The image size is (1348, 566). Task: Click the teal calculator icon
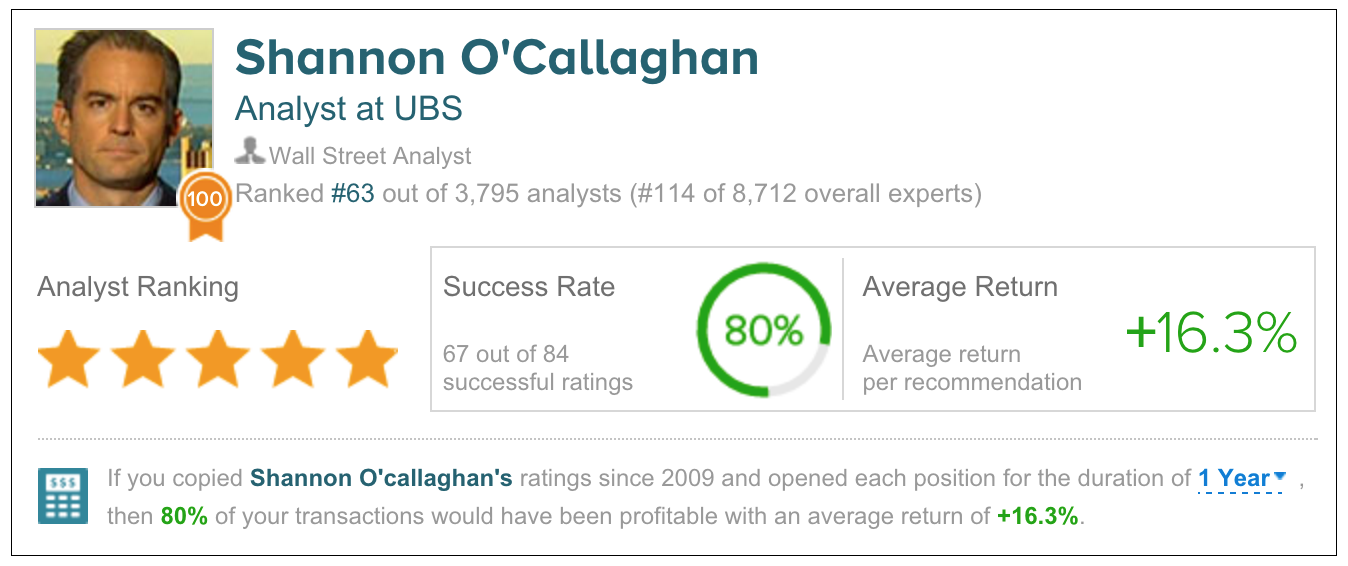(63, 495)
